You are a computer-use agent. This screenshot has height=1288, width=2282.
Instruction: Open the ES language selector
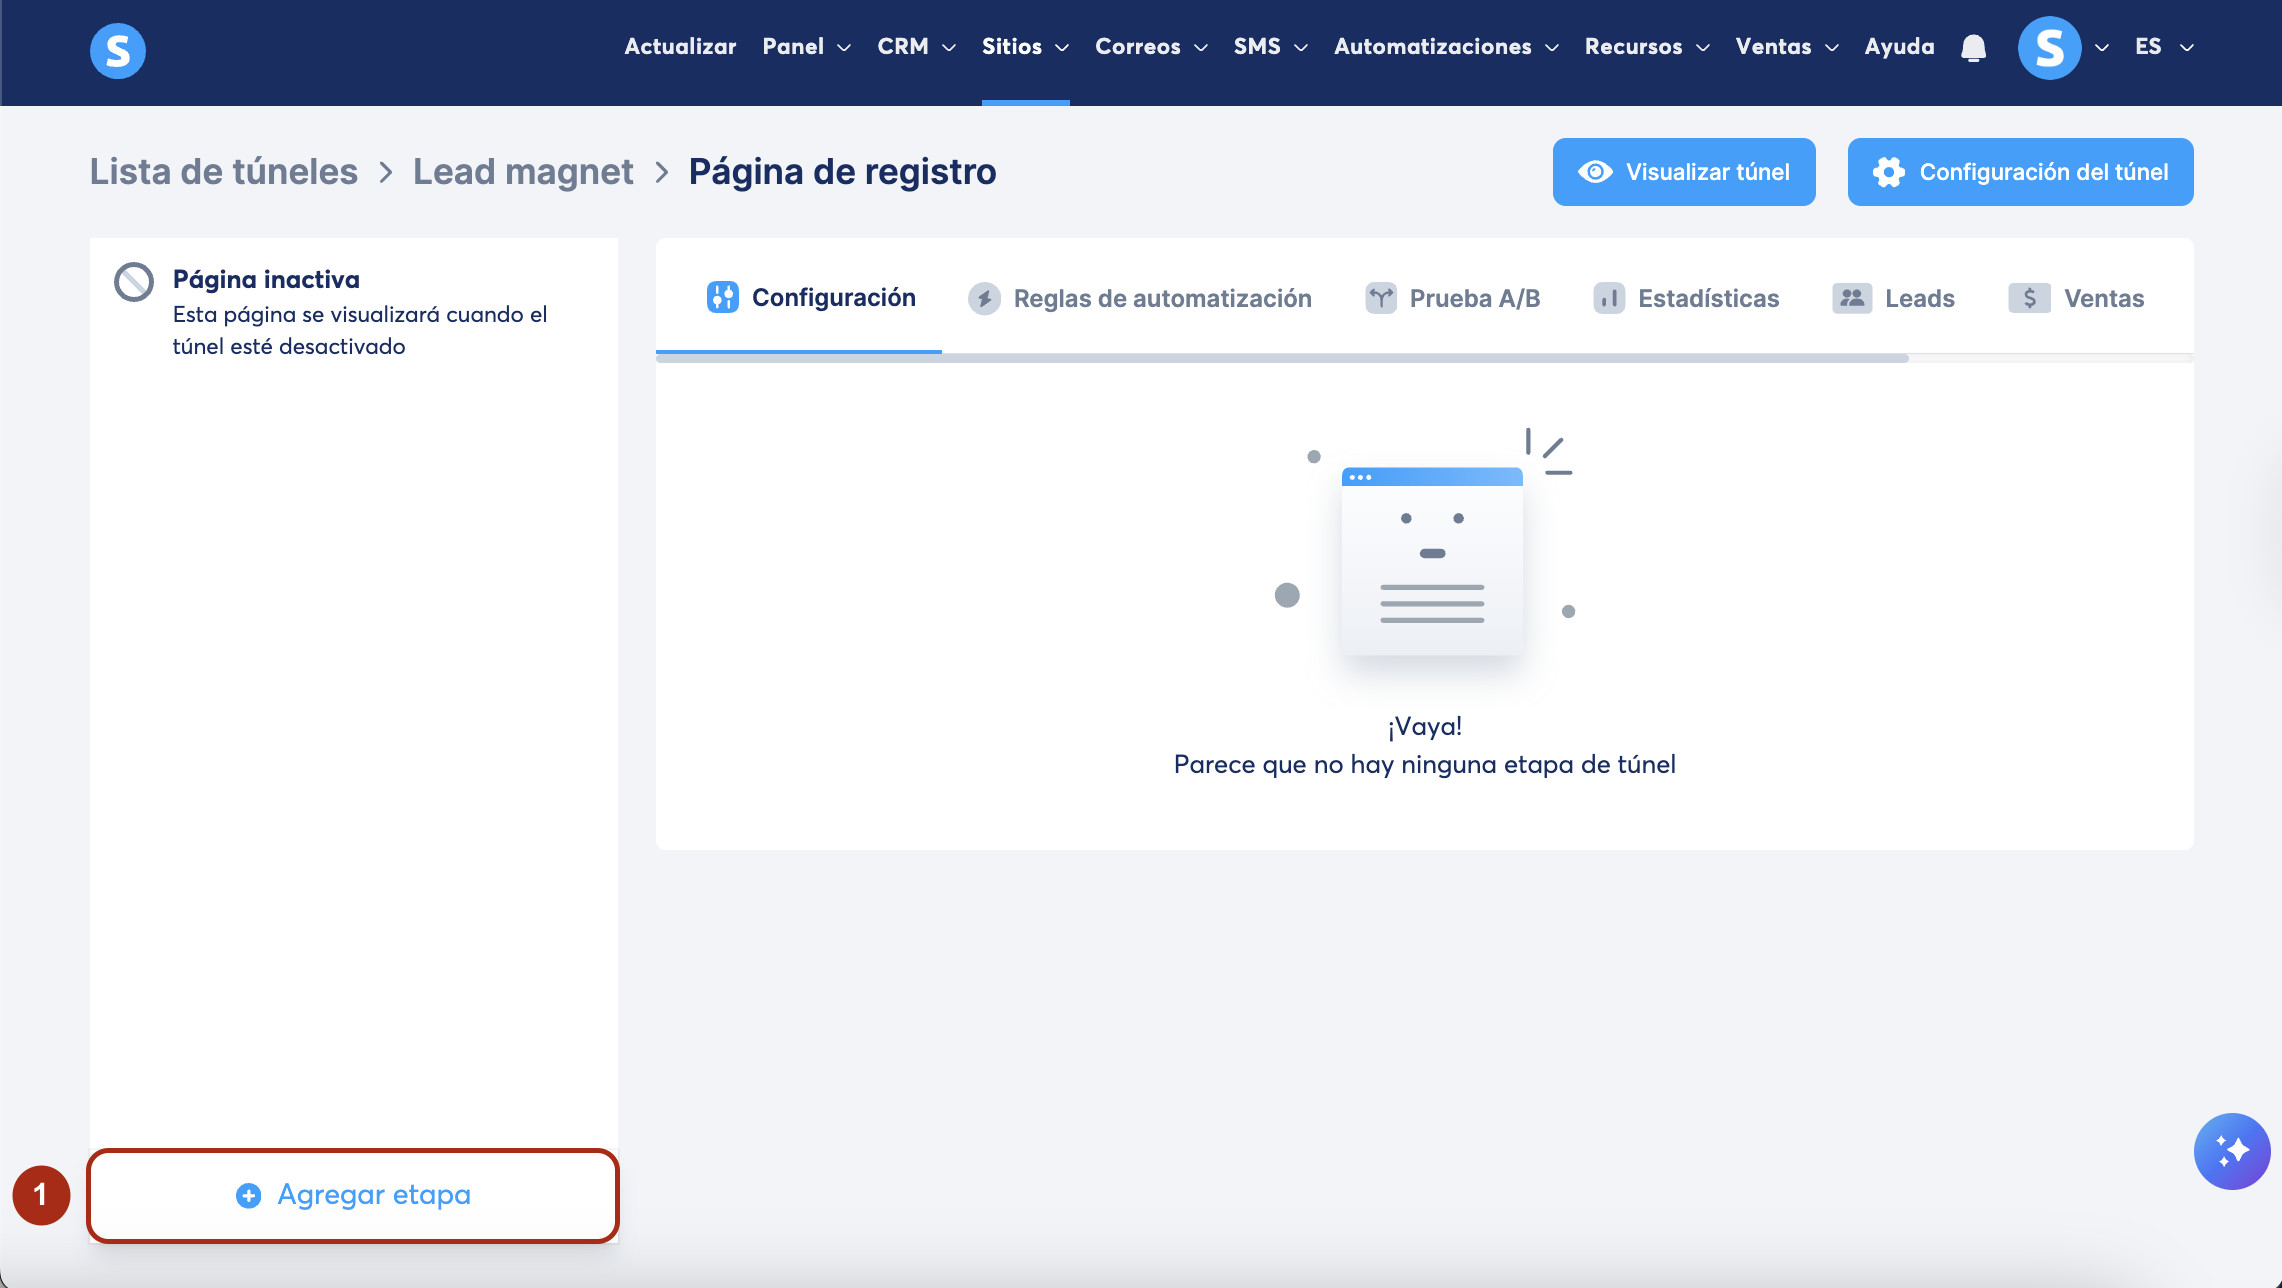pos(2163,47)
